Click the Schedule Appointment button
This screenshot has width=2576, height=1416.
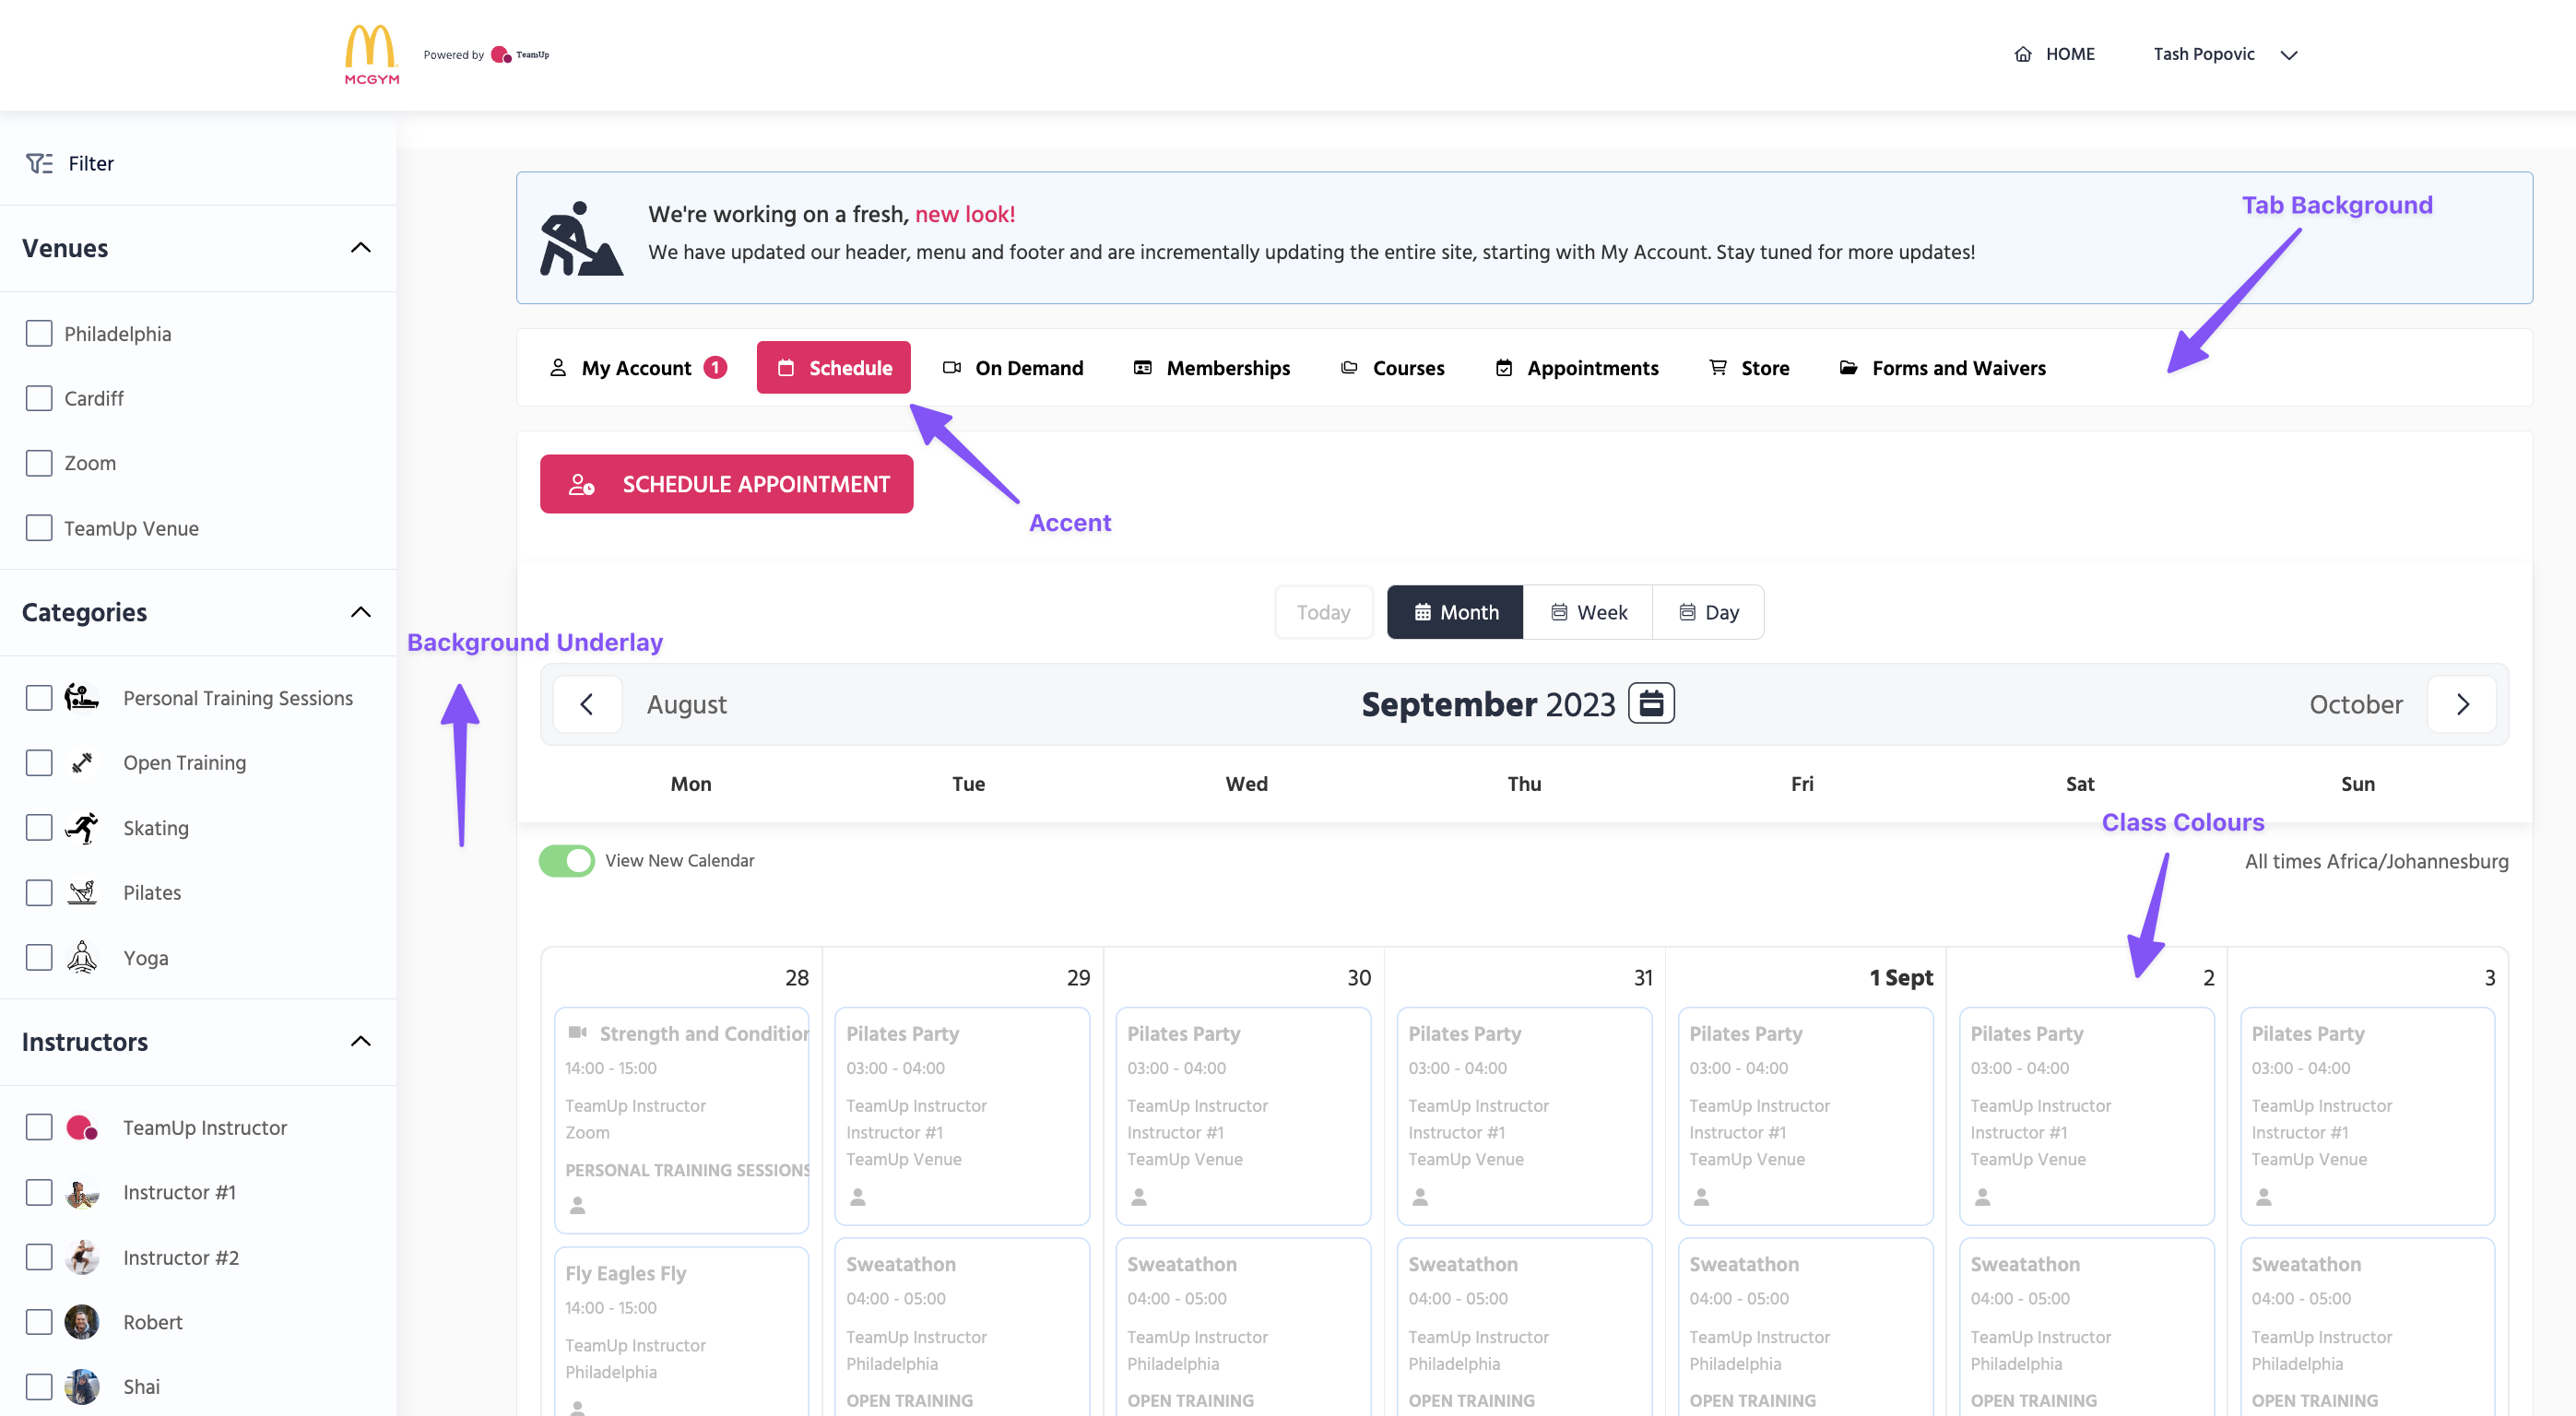click(x=726, y=484)
